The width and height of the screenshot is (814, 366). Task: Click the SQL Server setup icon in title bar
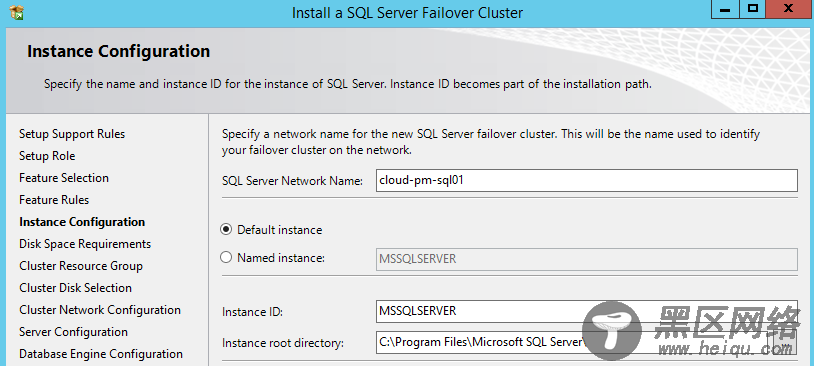click(x=17, y=12)
